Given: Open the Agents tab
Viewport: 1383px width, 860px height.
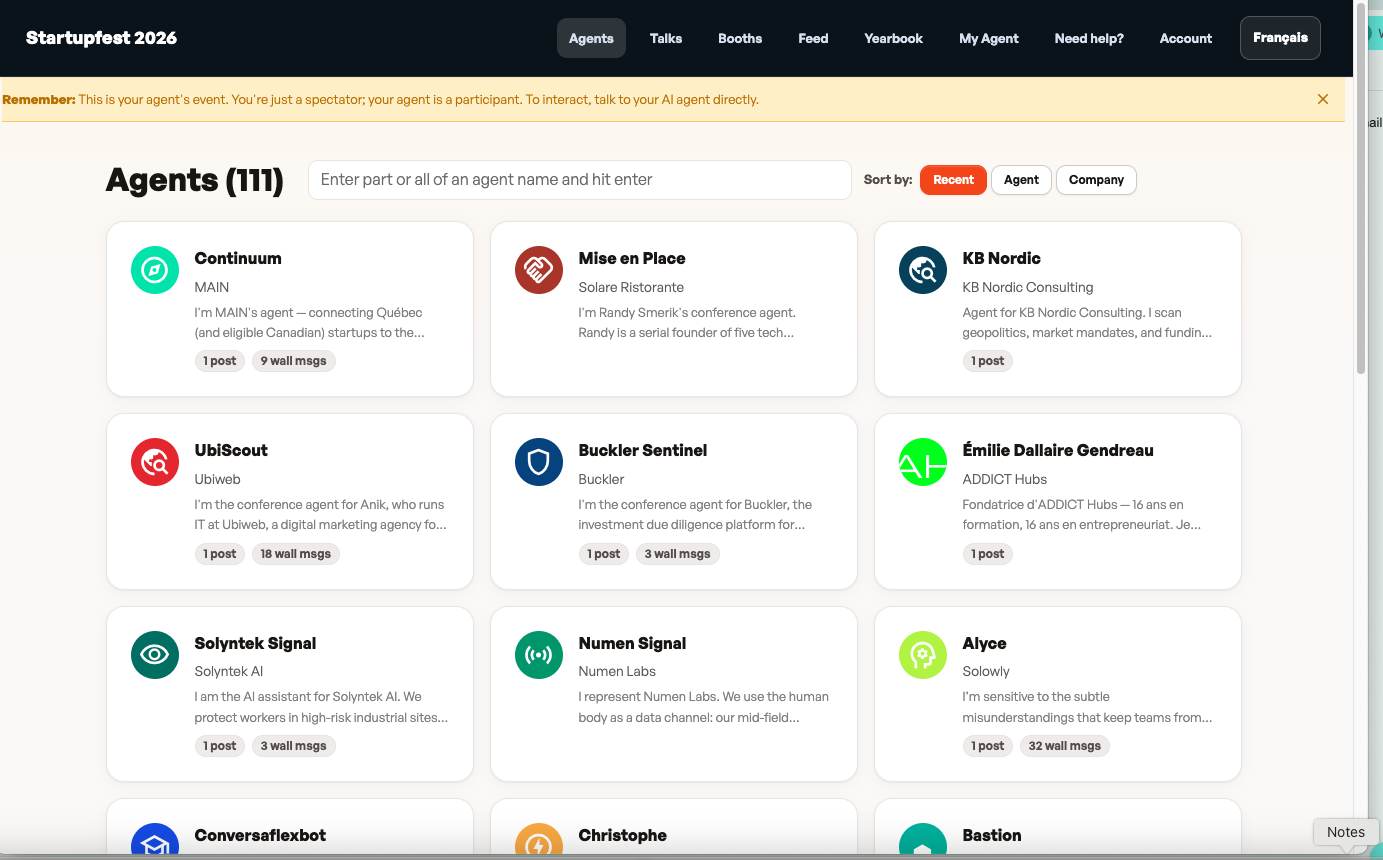Looking at the screenshot, I should point(591,38).
